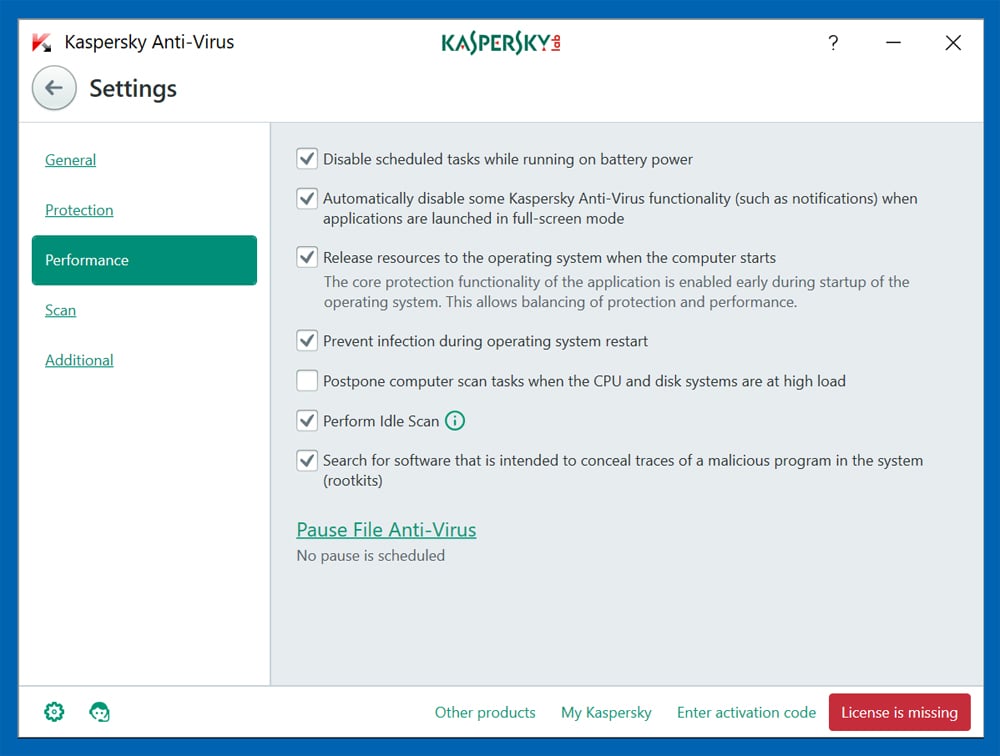This screenshot has width=1000, height=756.
Task: Click the red License is missing button
Action: coord(899,712)
